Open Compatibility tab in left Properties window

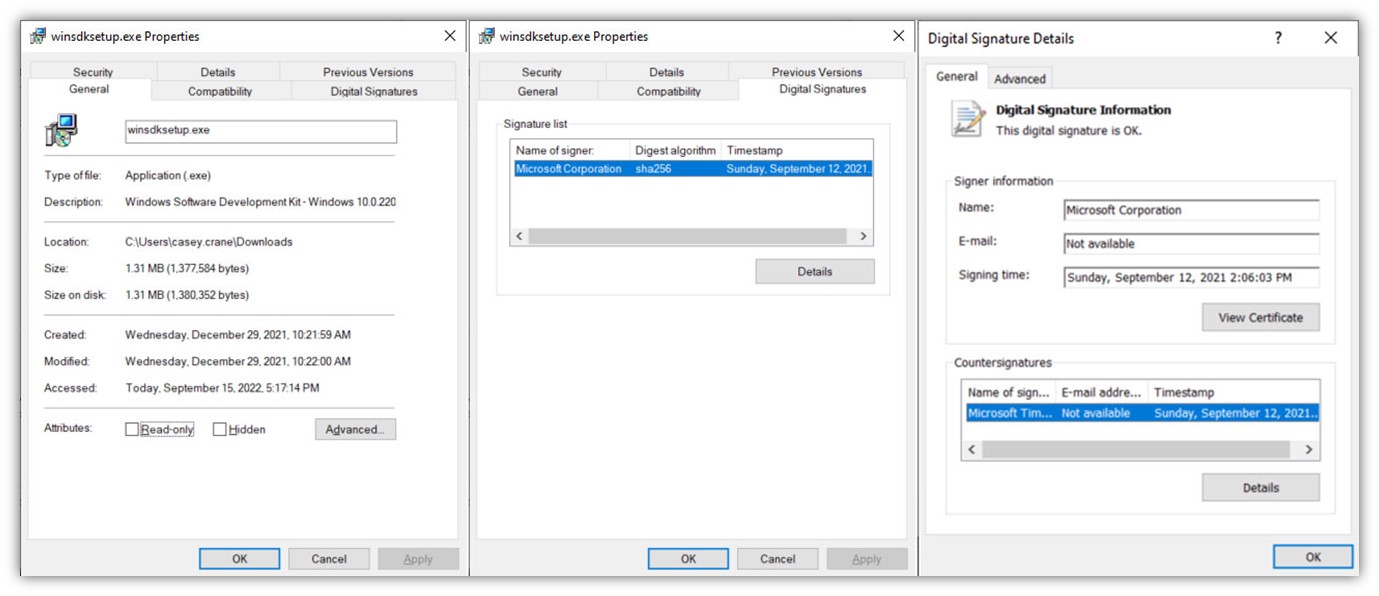pyautogui.click(x=220, y=91)
